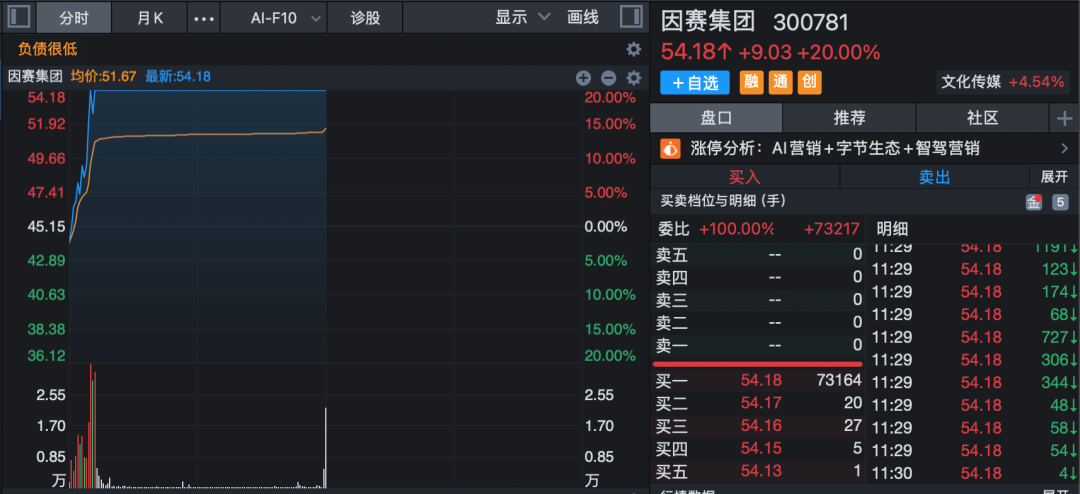Open the 诊股 stock diagnosis view

[366, 18]
